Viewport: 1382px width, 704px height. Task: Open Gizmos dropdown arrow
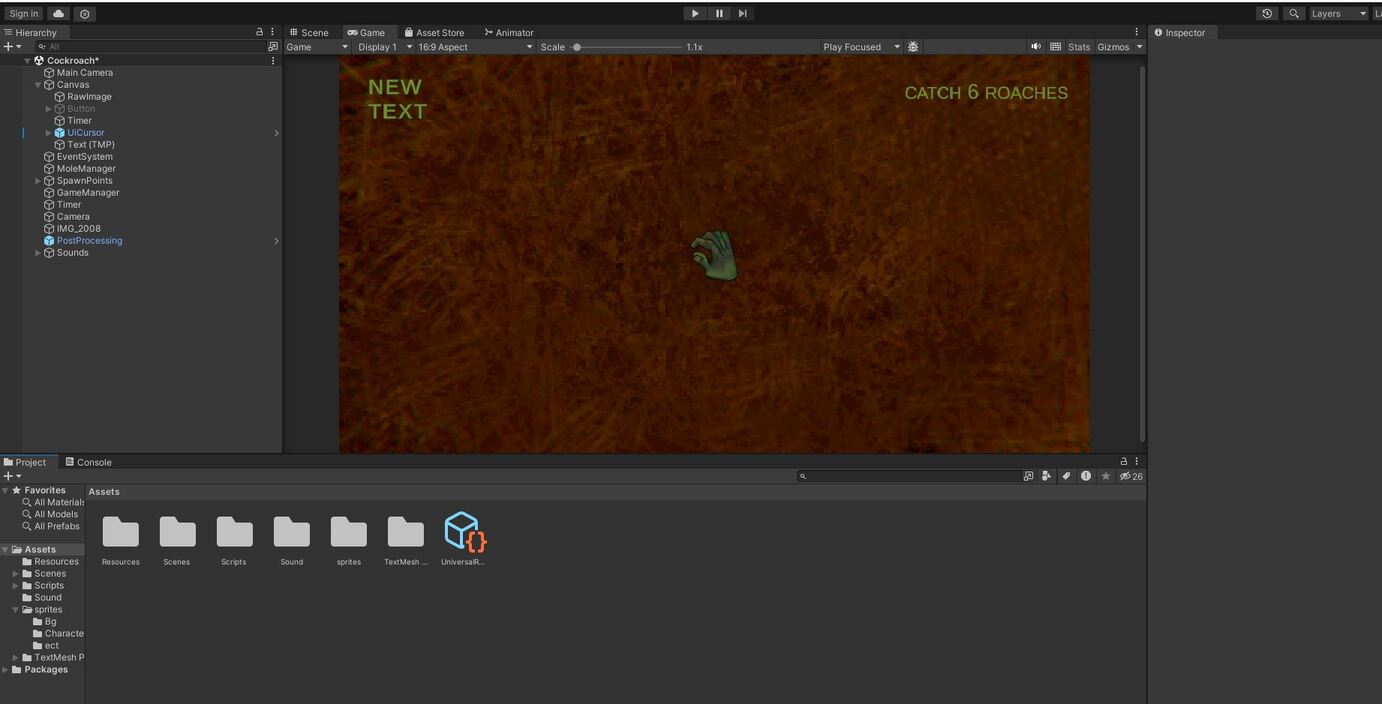pos(1139,47)
